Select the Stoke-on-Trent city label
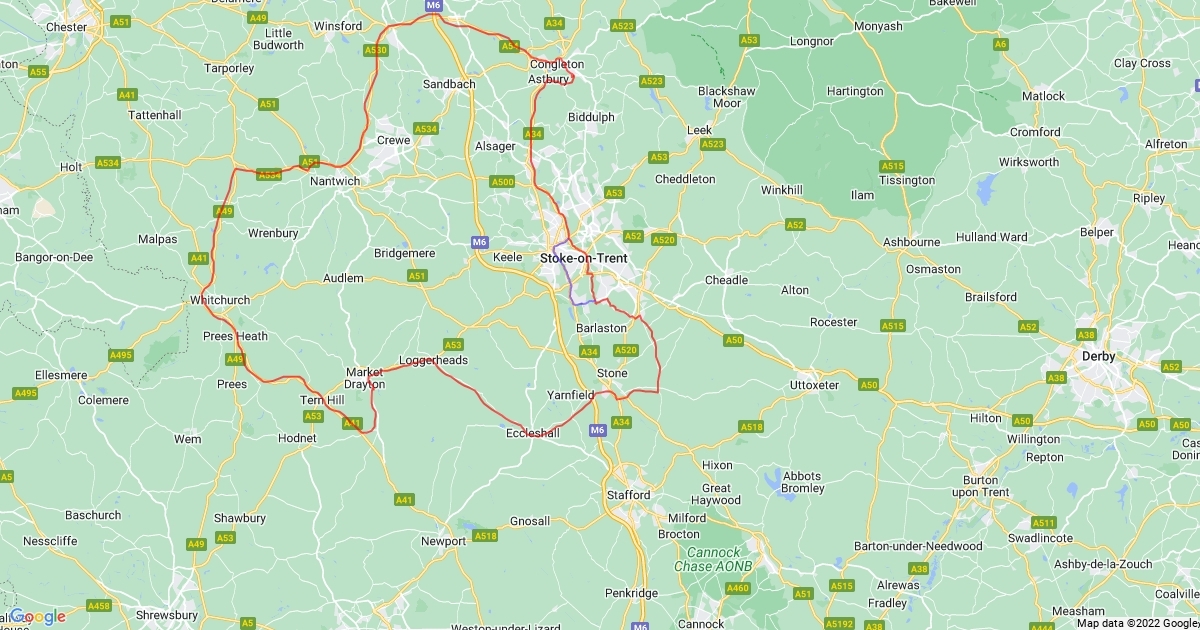The height and width of the screenshot is (630, 1200). (584, 258)
